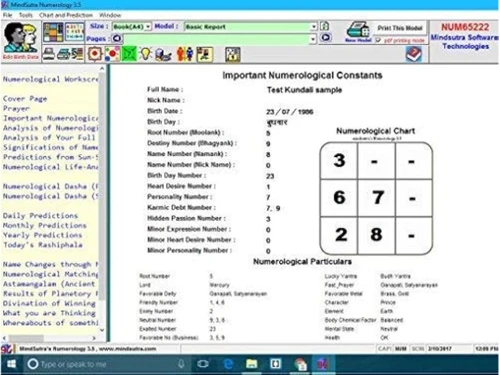Open the Chart and Prediction menu

point(66,15)
